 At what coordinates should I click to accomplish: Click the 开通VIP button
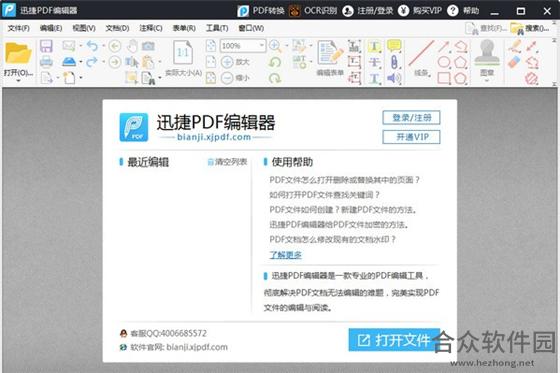(411, 137)
